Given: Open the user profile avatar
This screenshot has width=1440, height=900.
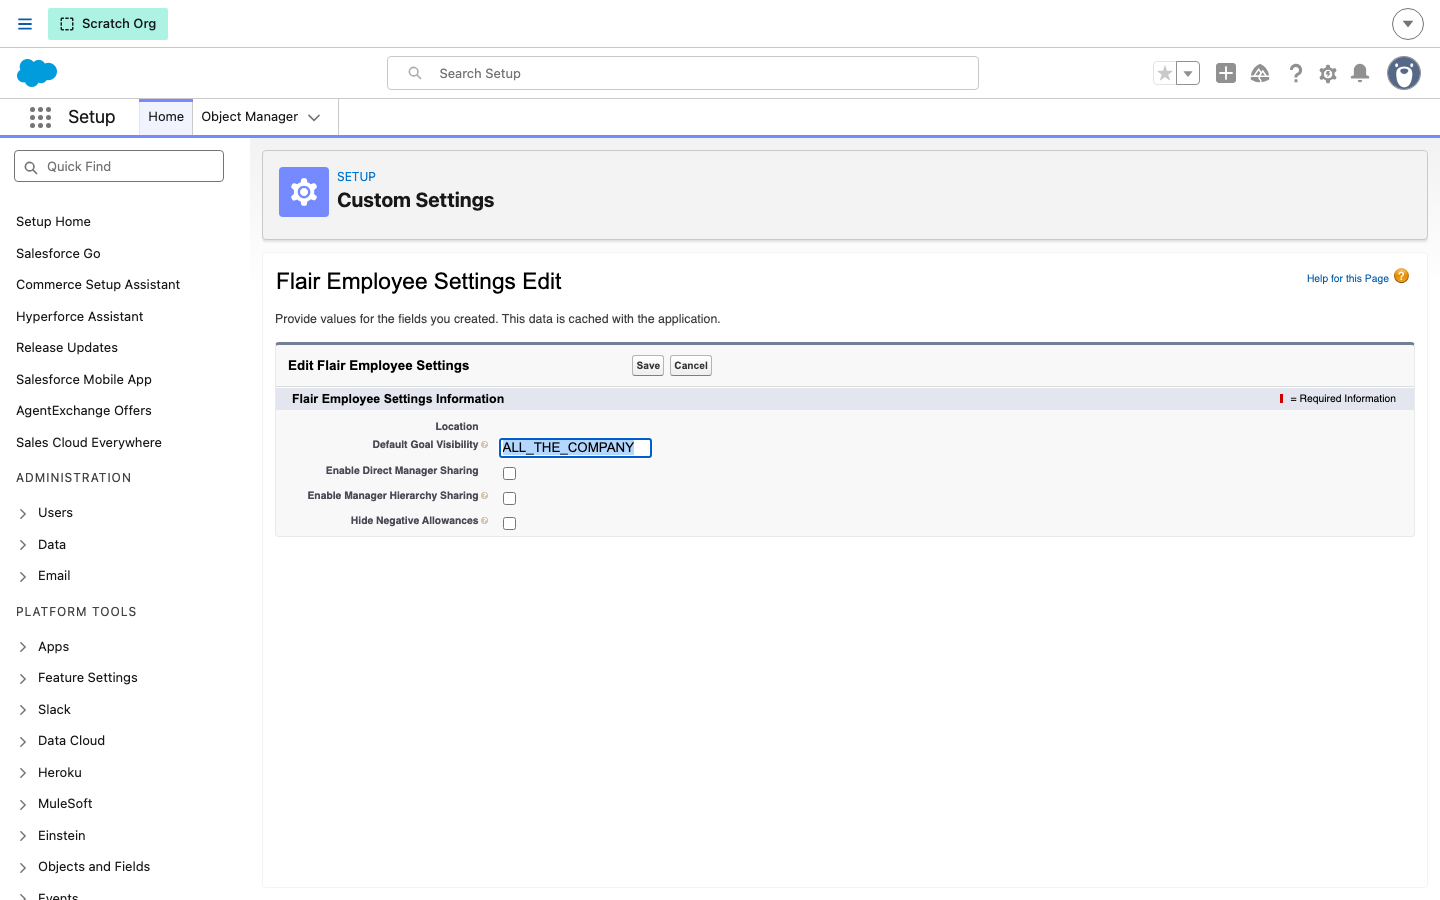Looking at the screenshot, I should coord(1404,73).
